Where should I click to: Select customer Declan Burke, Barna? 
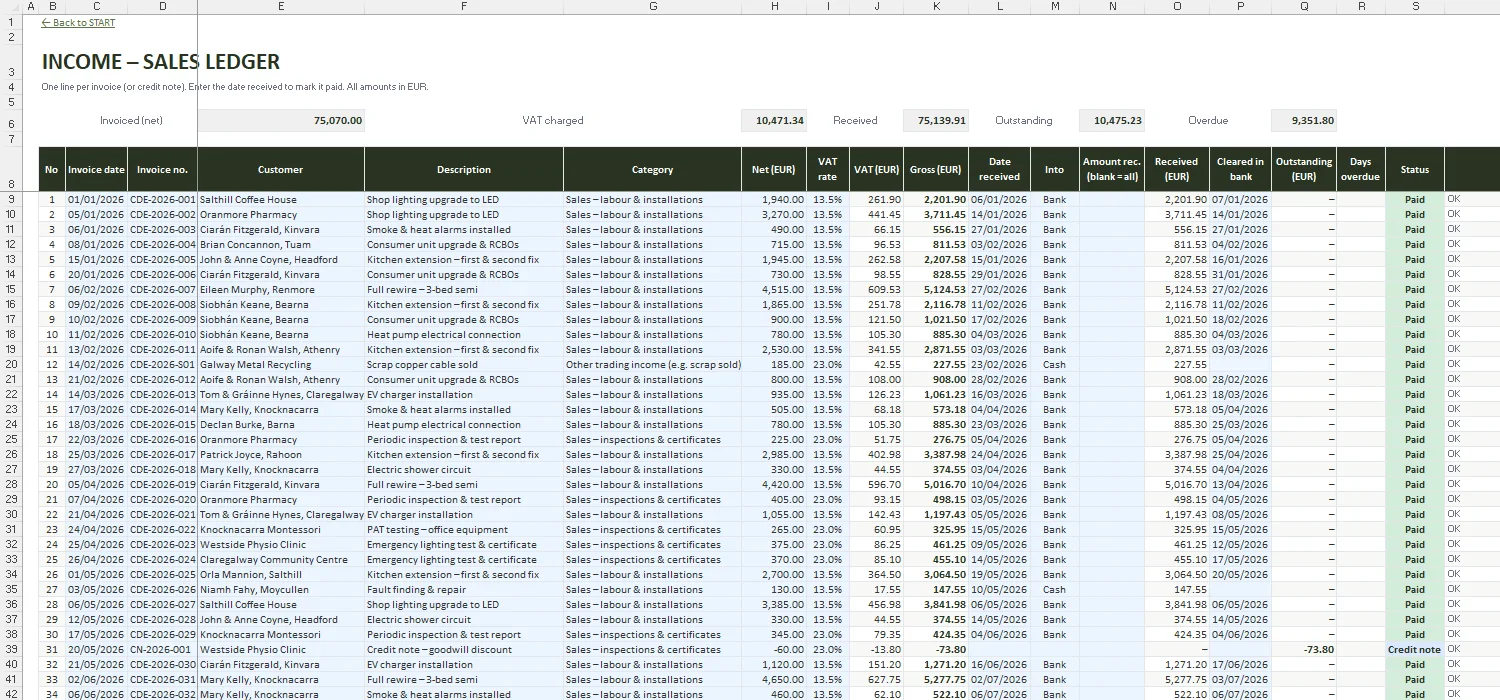[x=281, y=425]
